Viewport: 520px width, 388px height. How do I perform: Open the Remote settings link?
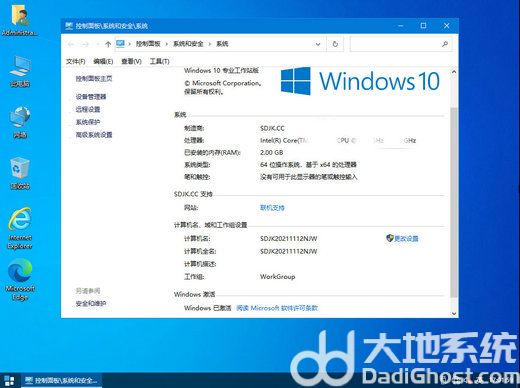(88, 109)
